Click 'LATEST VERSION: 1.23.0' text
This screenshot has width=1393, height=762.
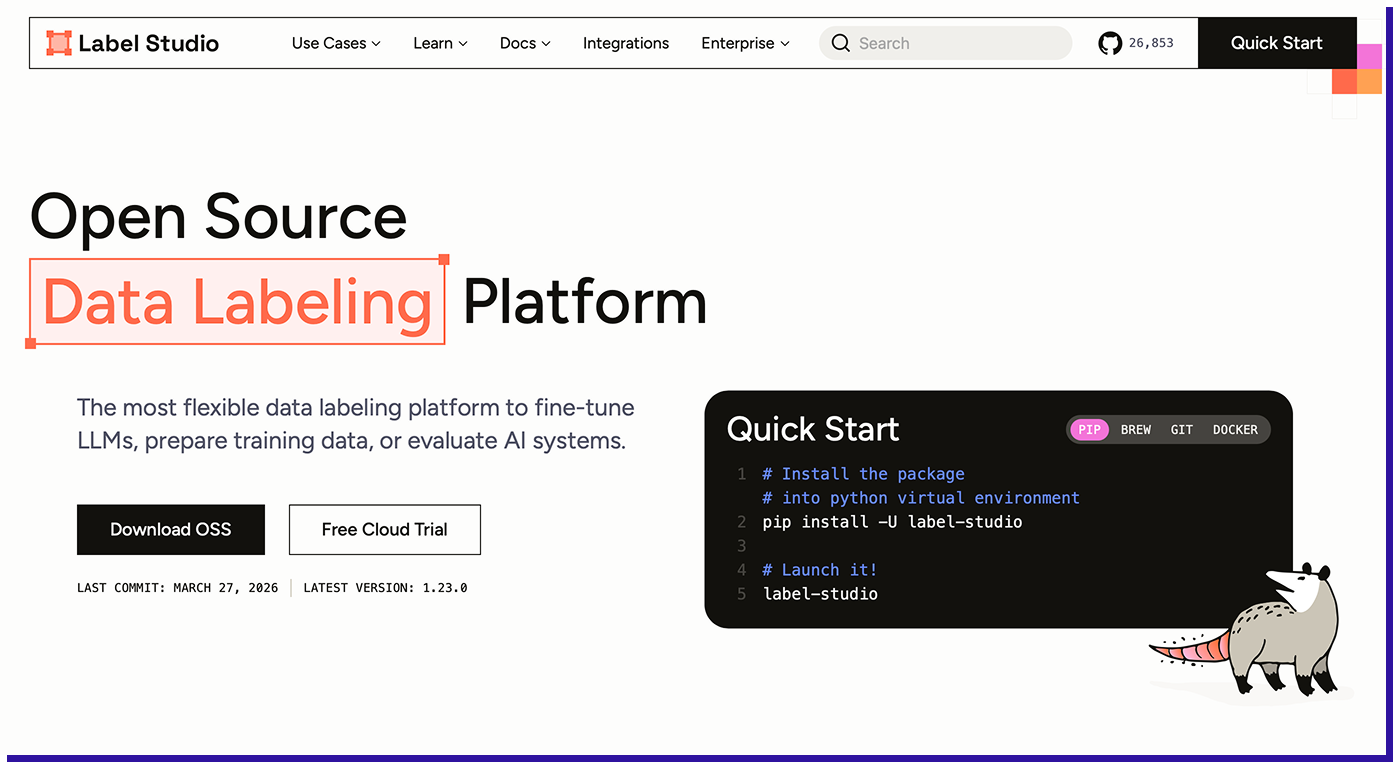385,588
